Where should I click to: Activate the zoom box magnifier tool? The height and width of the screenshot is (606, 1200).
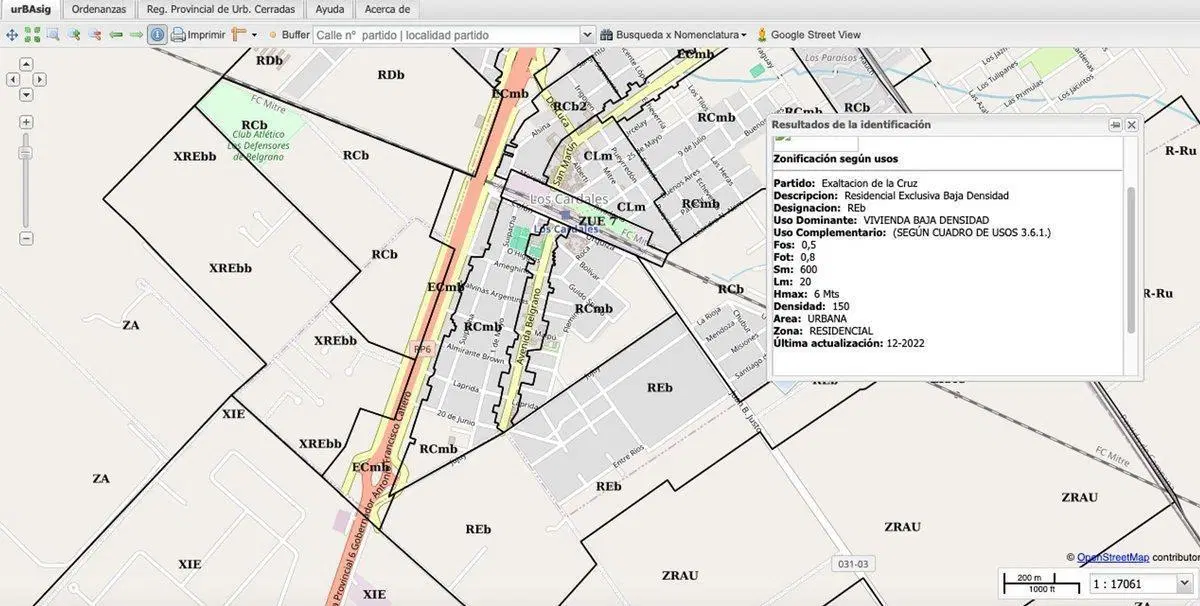(x=53, y=34)
